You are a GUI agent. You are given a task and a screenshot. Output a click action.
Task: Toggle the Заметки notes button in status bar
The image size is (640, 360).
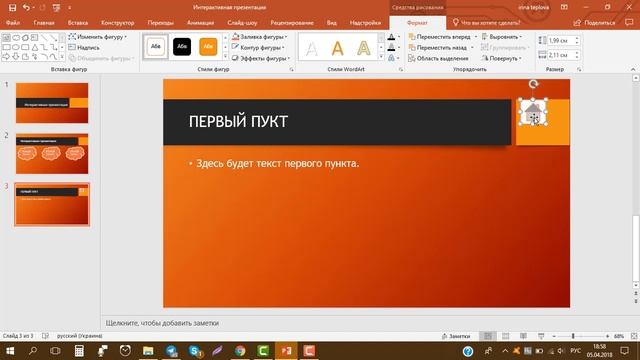pyautogui.click(x=456, y=336)
